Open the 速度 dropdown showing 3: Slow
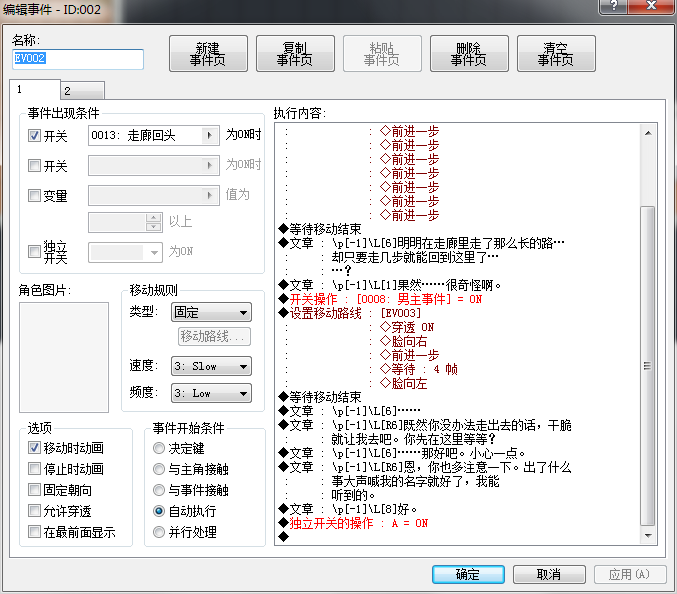The height and width of the screenshot is (594, 677). pyautogui.click(x=211, y=366)
